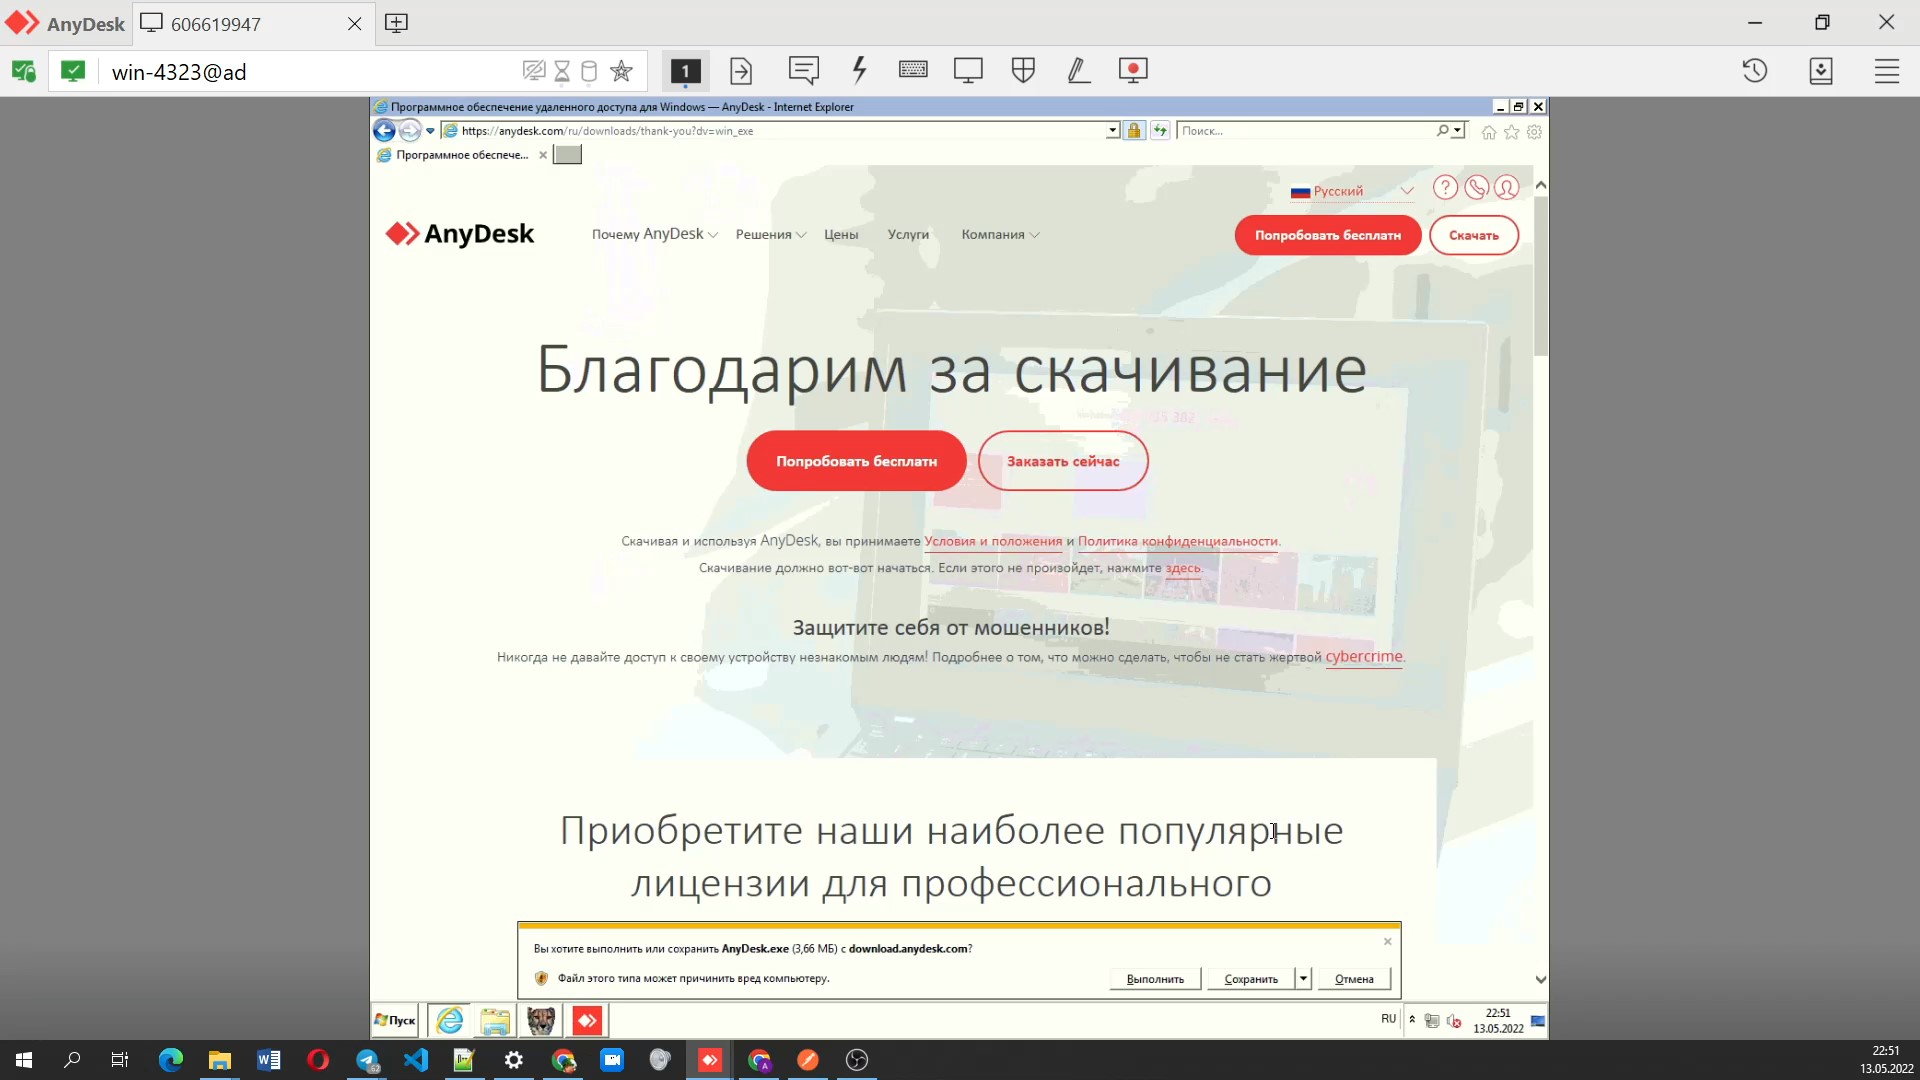Toggle favorite star in address bar

pyautogui.click(x=621, y=71)
